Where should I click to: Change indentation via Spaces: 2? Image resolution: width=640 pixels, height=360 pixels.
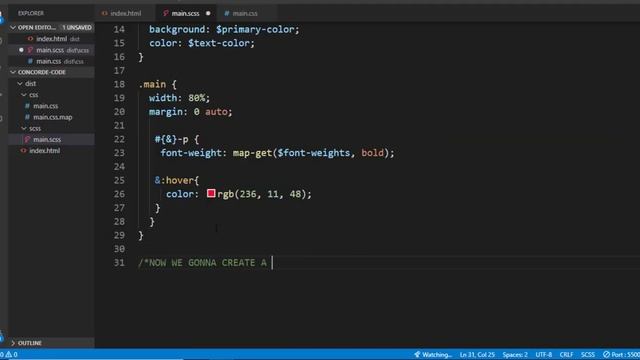click(515, 354)
